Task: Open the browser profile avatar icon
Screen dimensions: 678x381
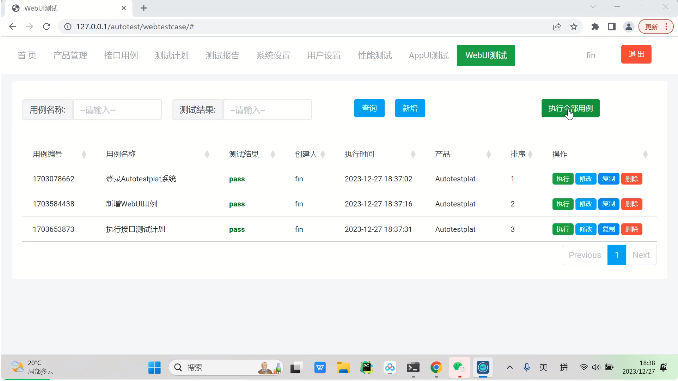Action: (628, 27)
